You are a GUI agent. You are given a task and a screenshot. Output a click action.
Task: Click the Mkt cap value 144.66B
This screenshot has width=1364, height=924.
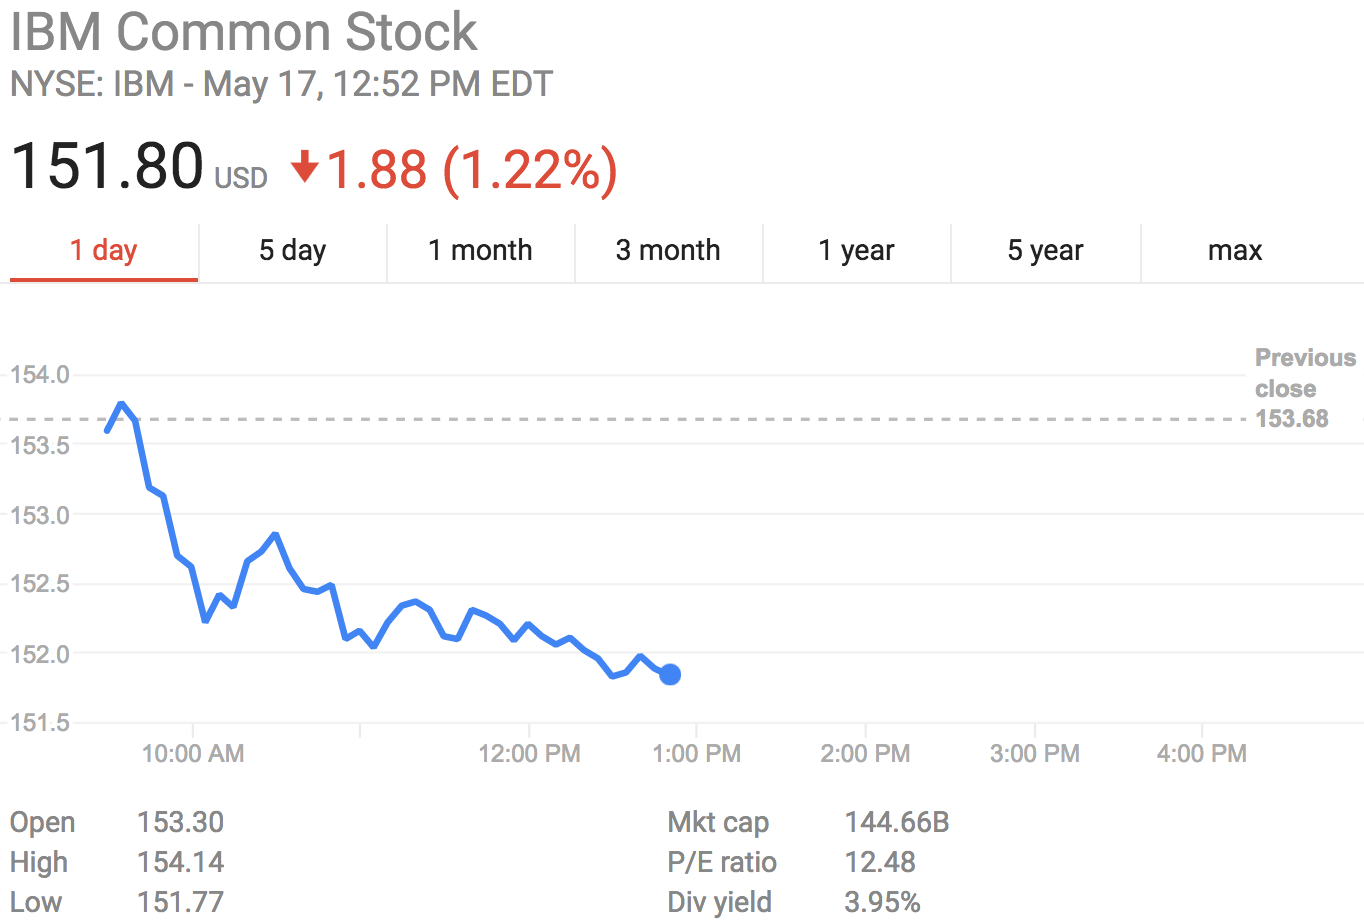point(896,823)
